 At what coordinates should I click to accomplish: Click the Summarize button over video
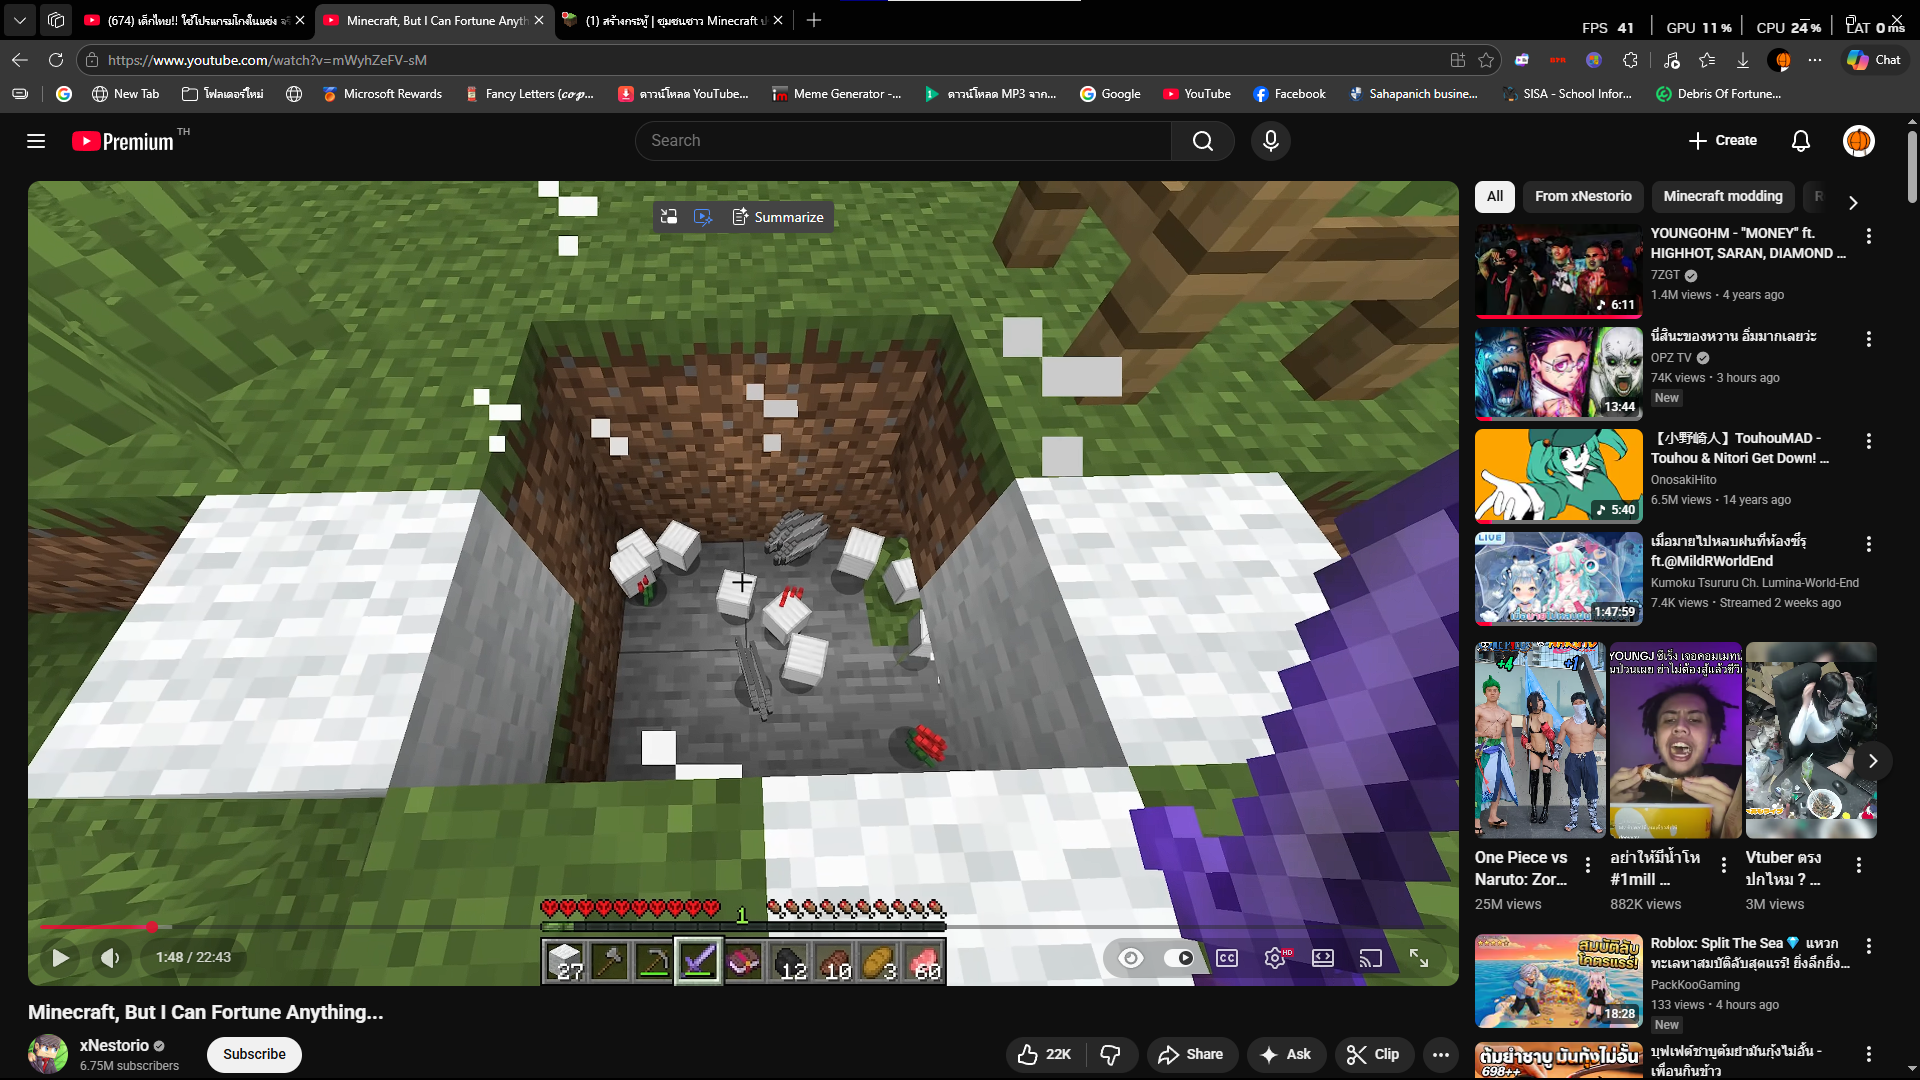778,217
